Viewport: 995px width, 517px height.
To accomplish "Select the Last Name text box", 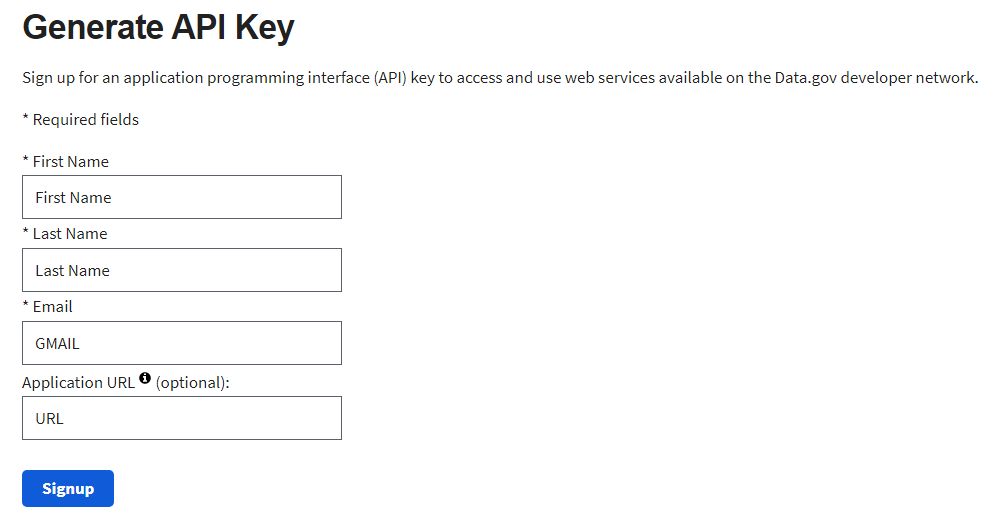I will point(182,270).
